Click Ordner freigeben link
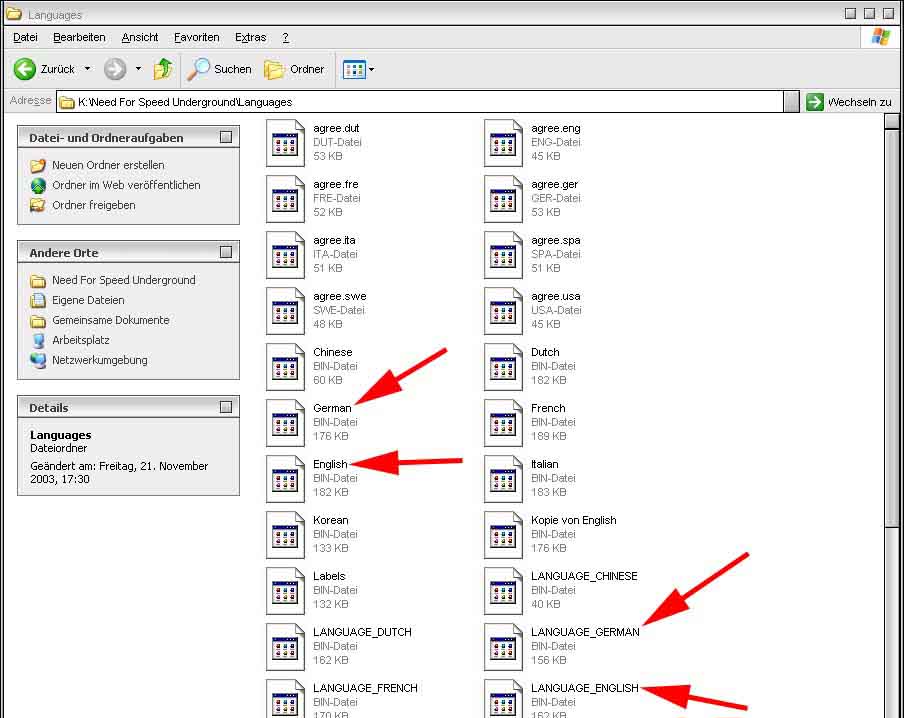Image resolution: width=904 pixels, height=718 pixels. (93, 205)
